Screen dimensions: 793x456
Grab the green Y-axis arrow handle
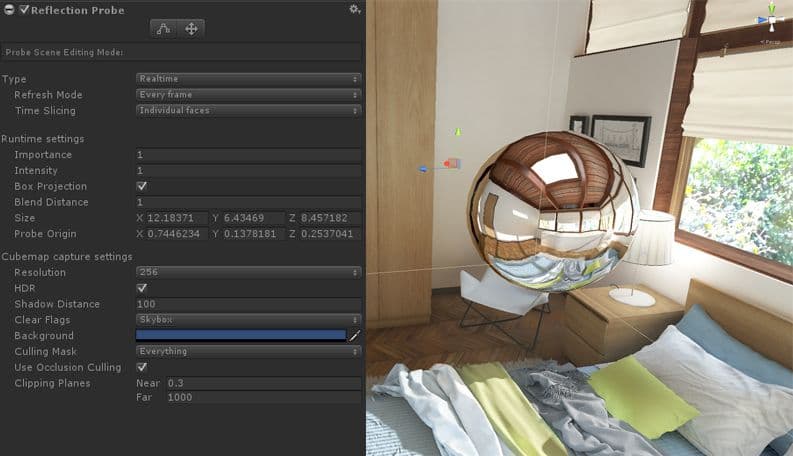458,132
